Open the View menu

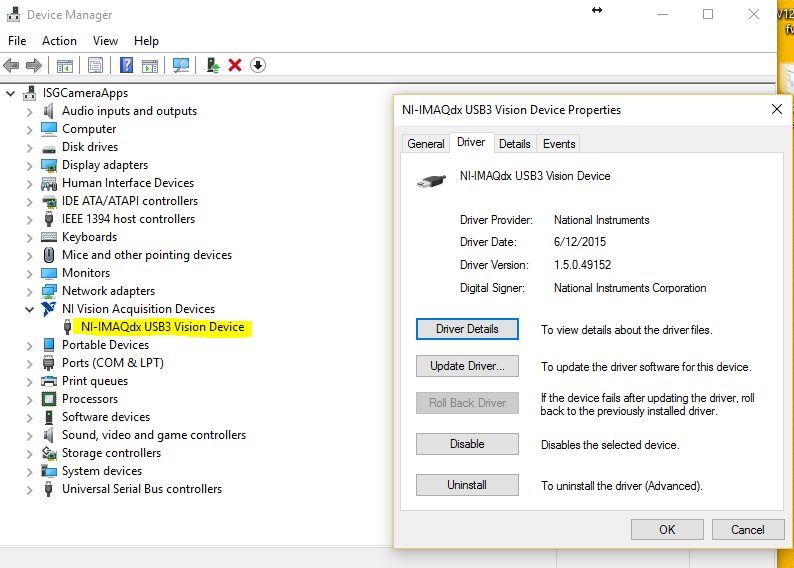pyautogui.click(x=105, y=41)
